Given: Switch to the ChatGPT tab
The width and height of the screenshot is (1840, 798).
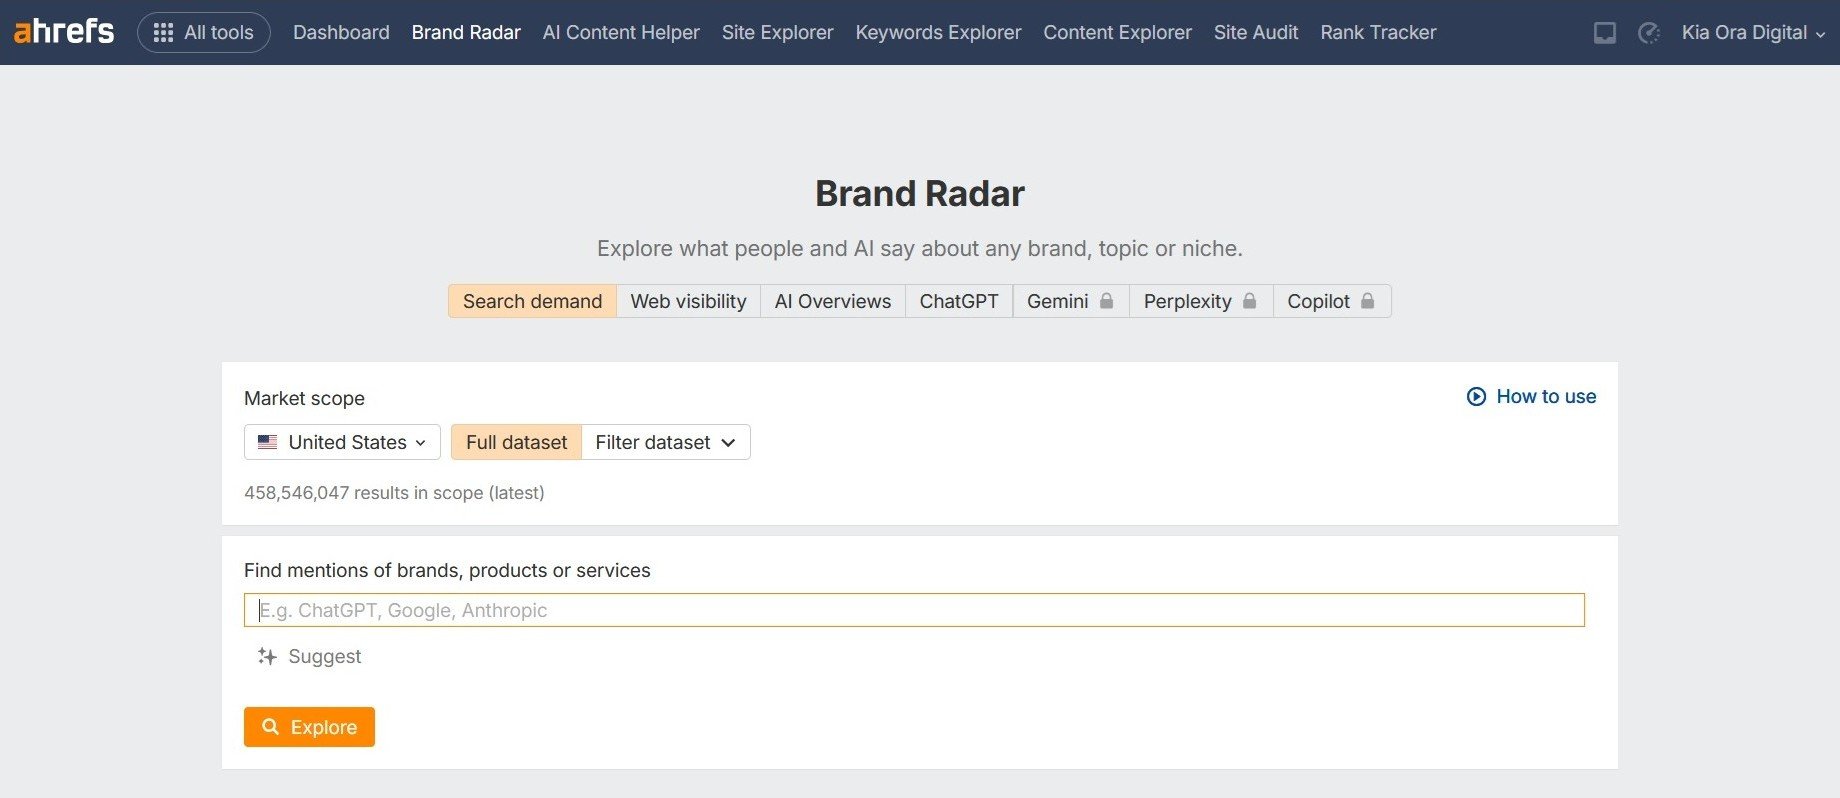Looking at the screenshot, I should tap(959, 301).
